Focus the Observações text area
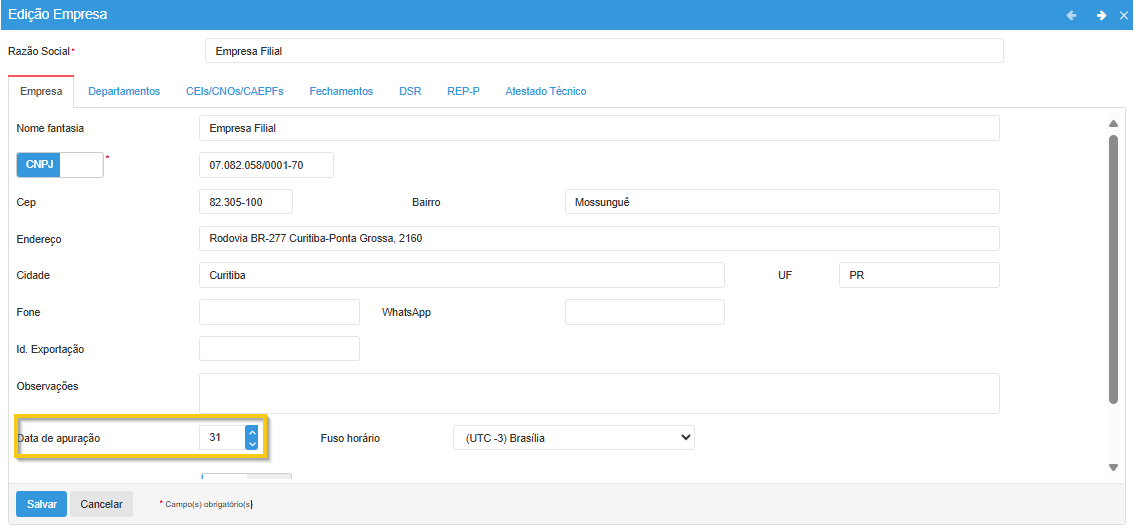This screenshot has height=526, width=1134. (599, 393)
